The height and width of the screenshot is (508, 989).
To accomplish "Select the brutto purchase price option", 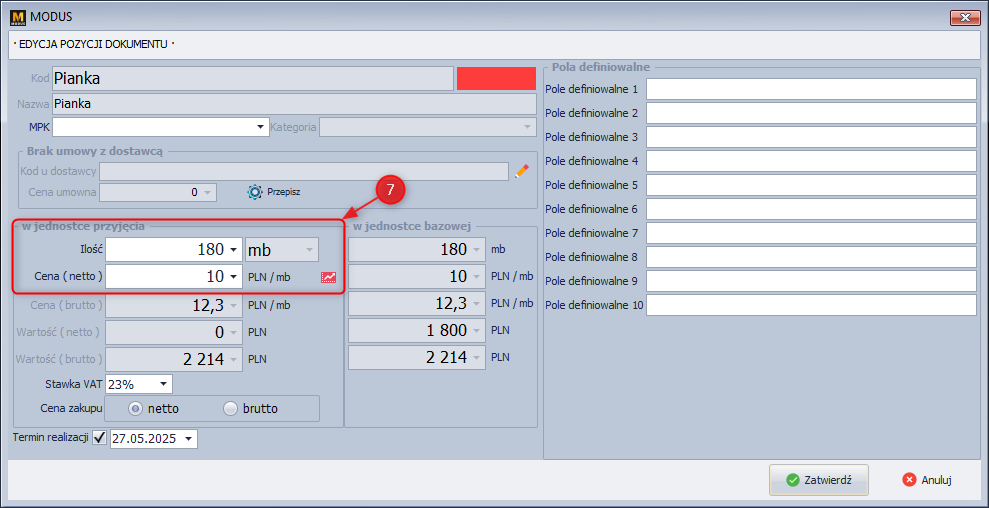I will (x=231, y=408).
